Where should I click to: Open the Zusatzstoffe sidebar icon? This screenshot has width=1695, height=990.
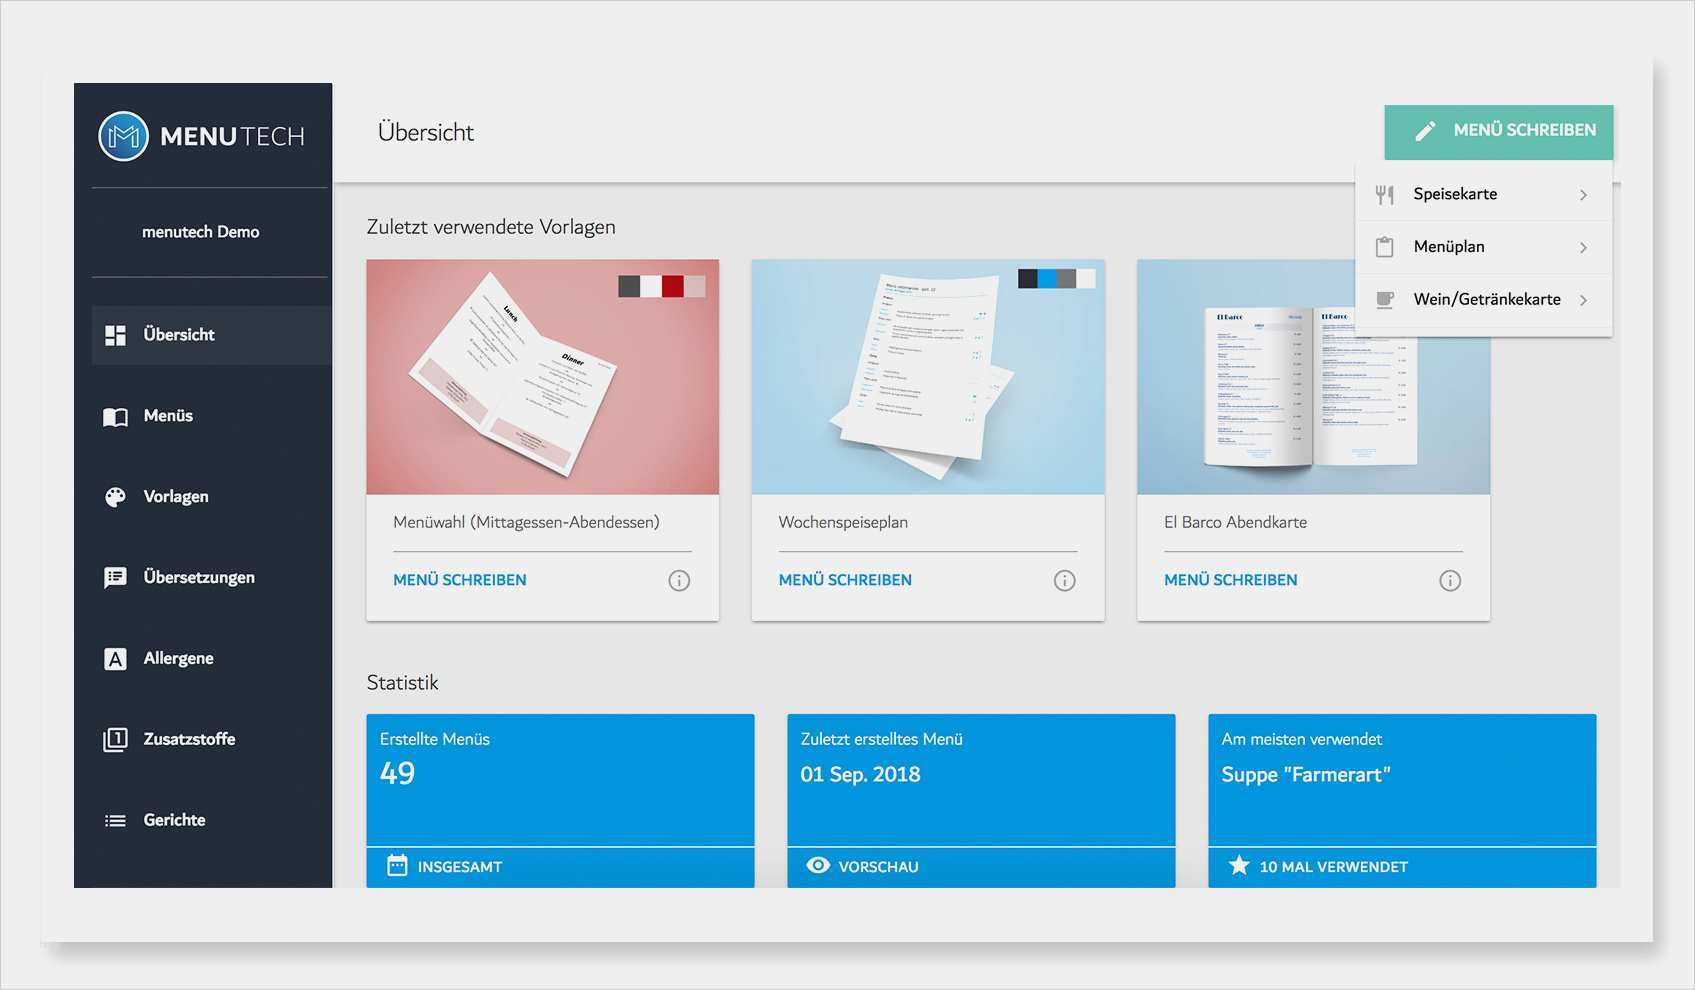[116, 740]
